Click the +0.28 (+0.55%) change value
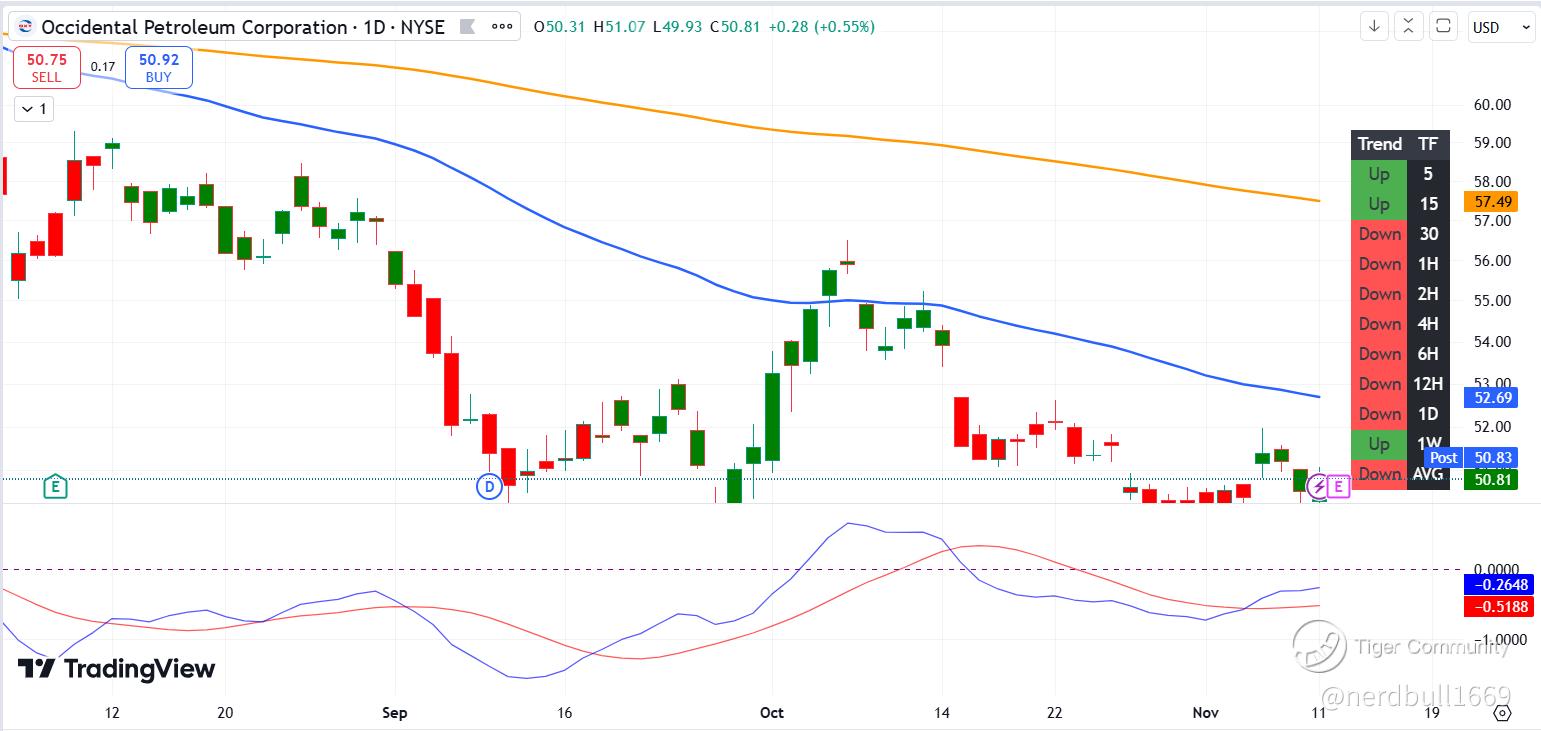This screenshot has height=731, width=1541. click(x=821, y=27)
